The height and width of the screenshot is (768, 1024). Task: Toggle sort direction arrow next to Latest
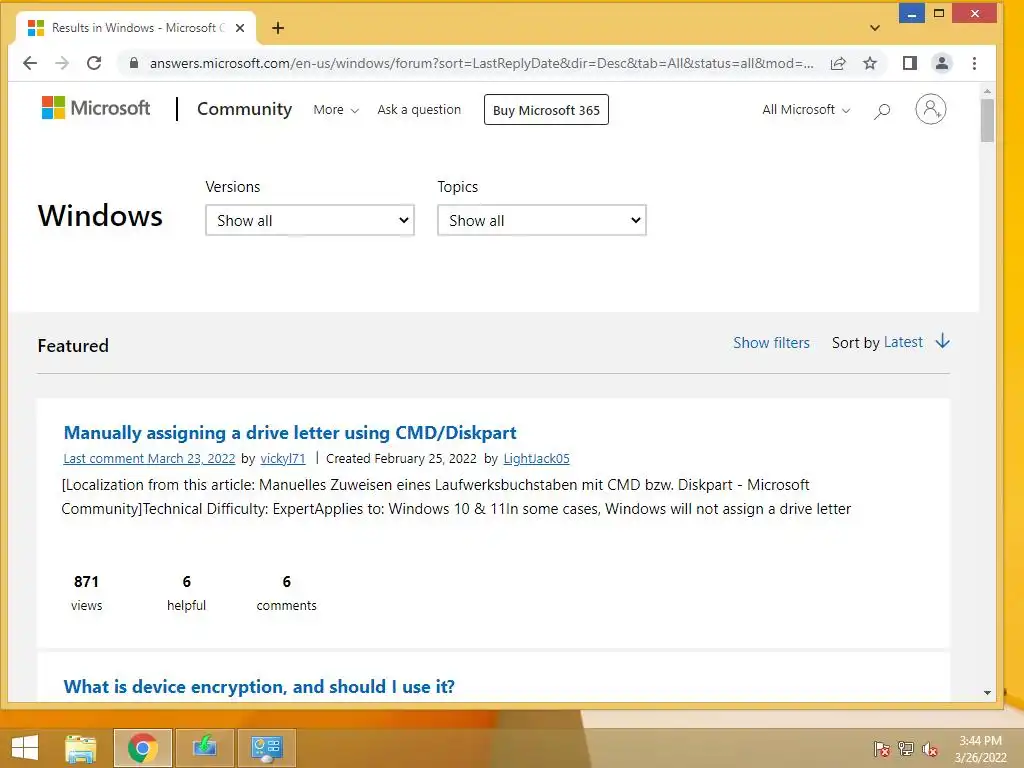click(942, 342)
